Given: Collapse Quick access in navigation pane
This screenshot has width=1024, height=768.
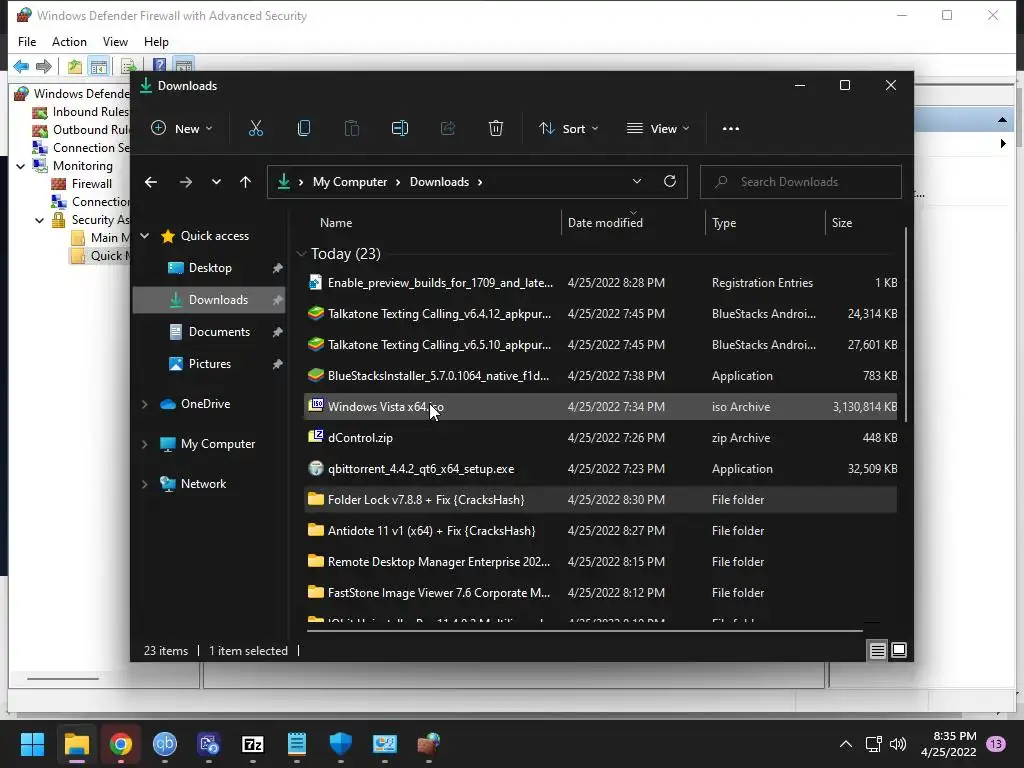Looking at the screenshot, I should coord(145,236).
